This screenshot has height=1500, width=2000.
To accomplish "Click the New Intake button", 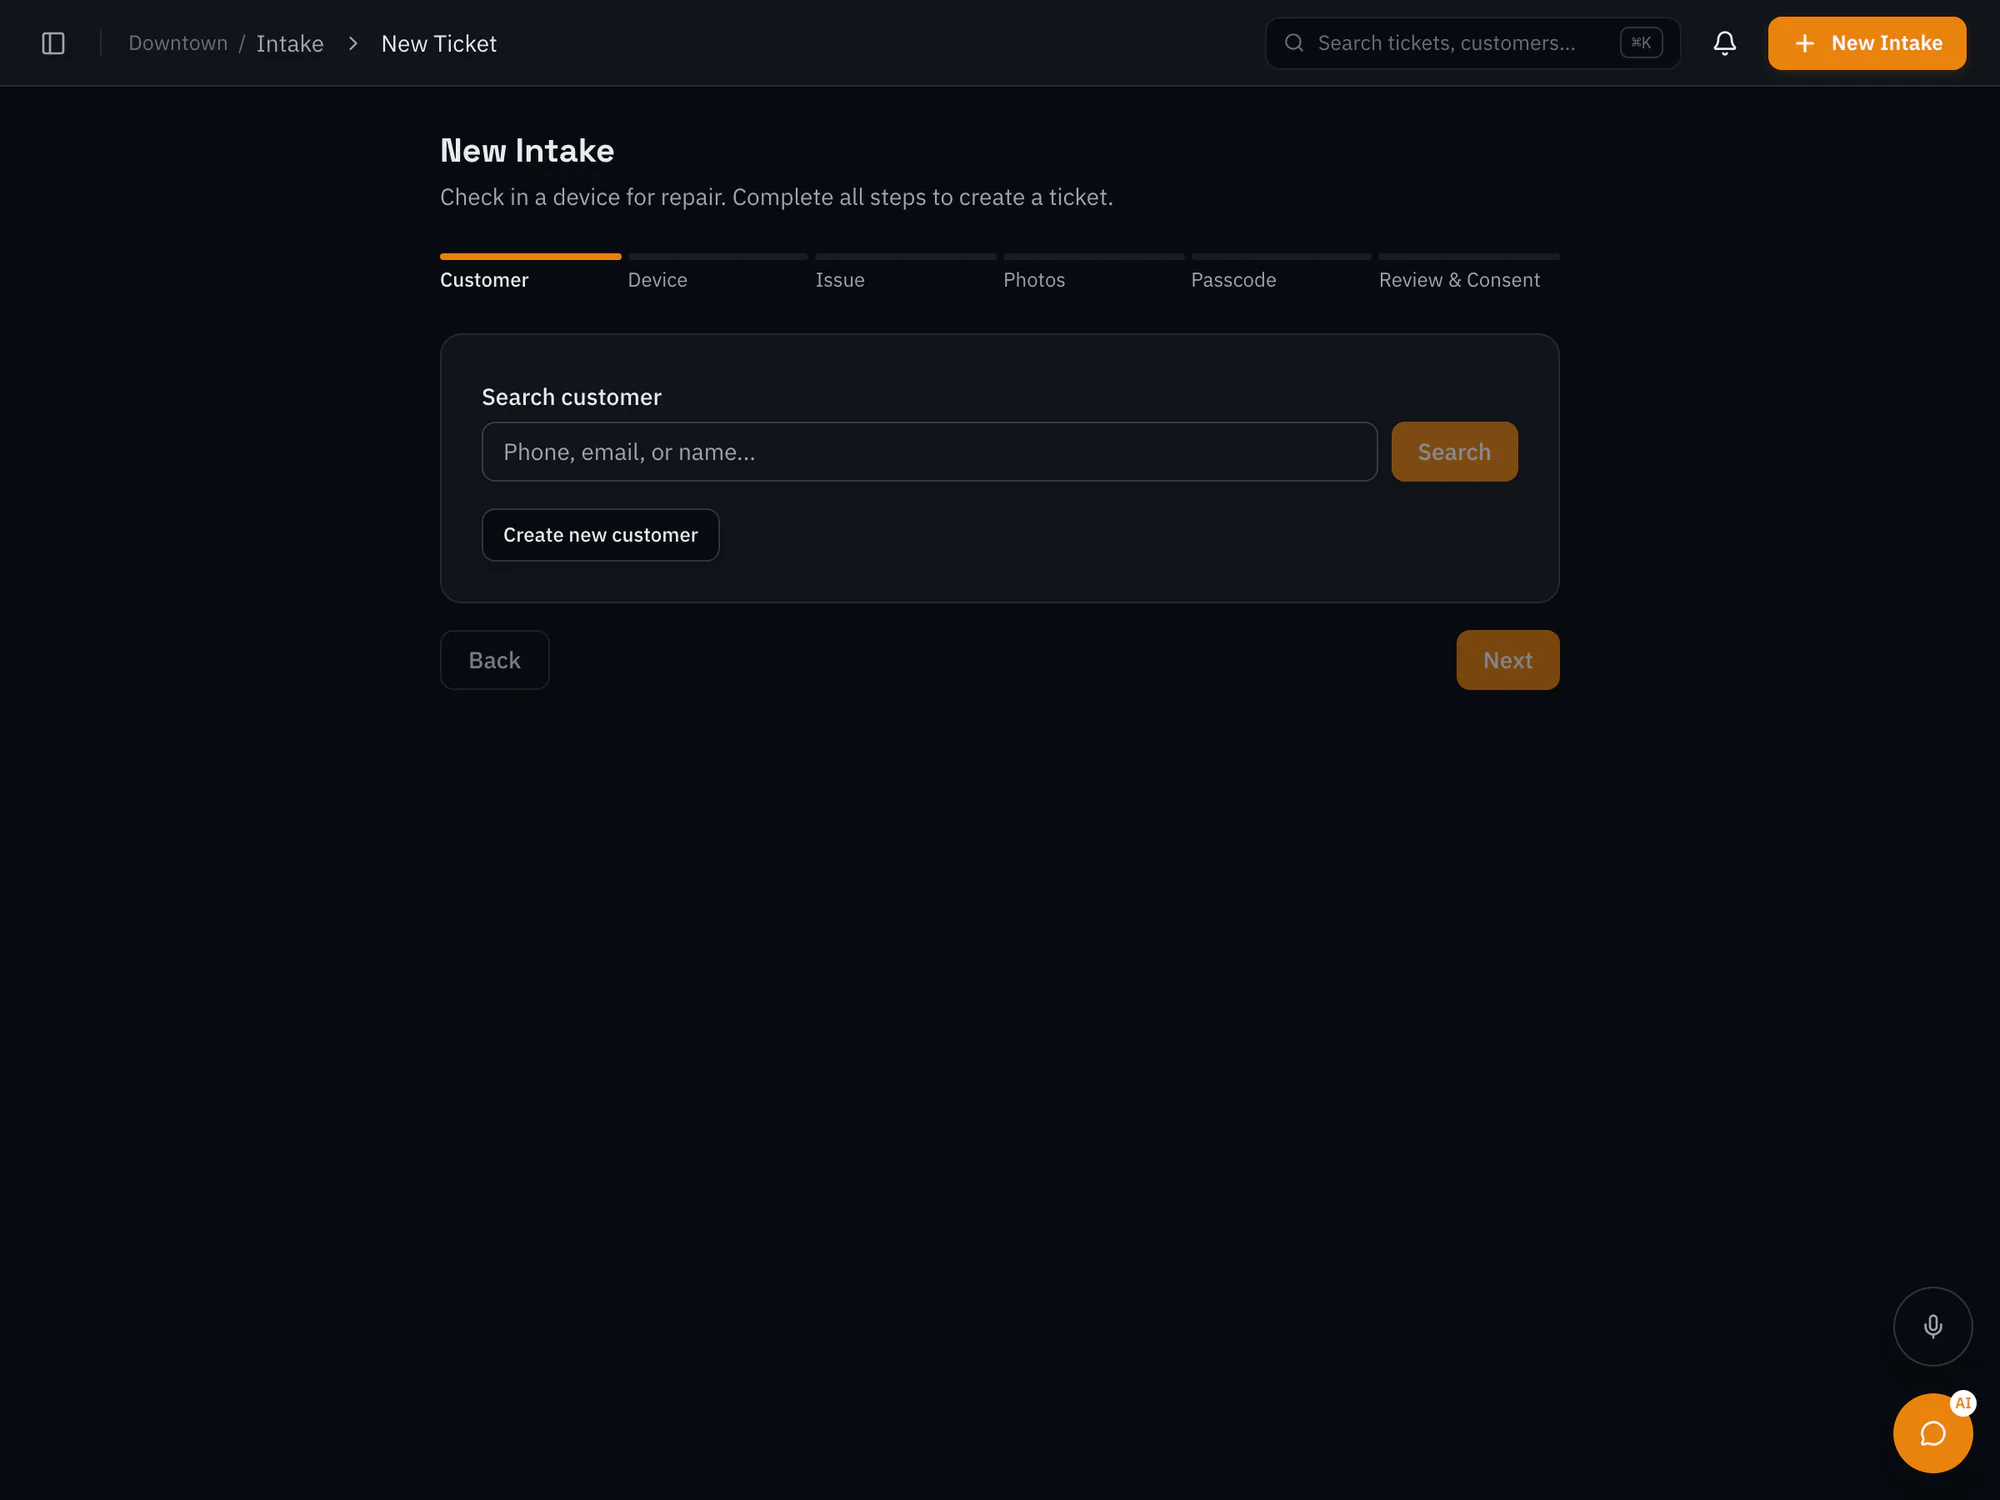I will tap(1866, 43).
